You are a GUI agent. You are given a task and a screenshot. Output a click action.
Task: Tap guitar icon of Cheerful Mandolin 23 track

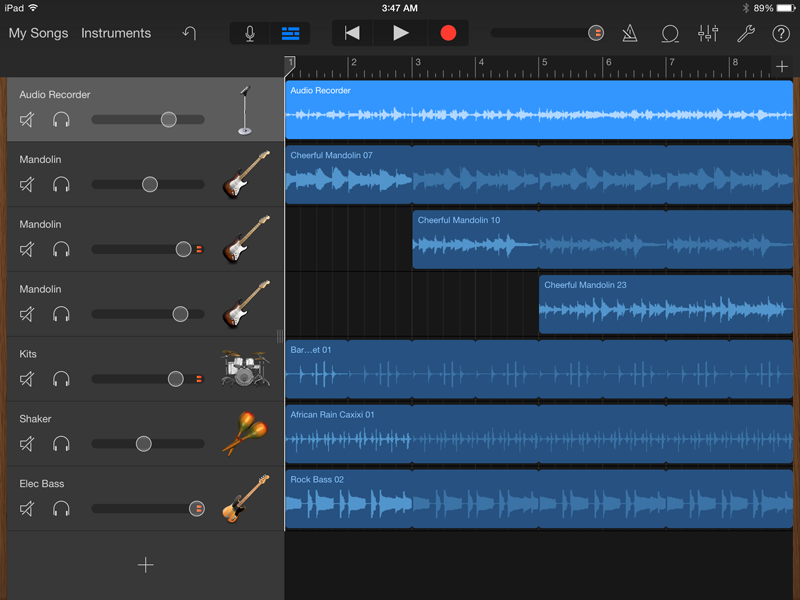(246, 304)
